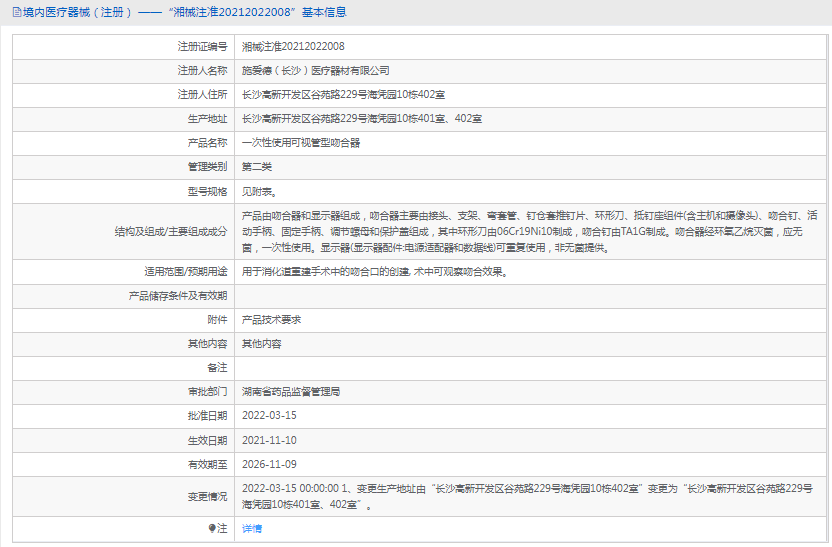Select management class 第二类
The width and height of the screenshot is (832, 547).
point(257,167)
